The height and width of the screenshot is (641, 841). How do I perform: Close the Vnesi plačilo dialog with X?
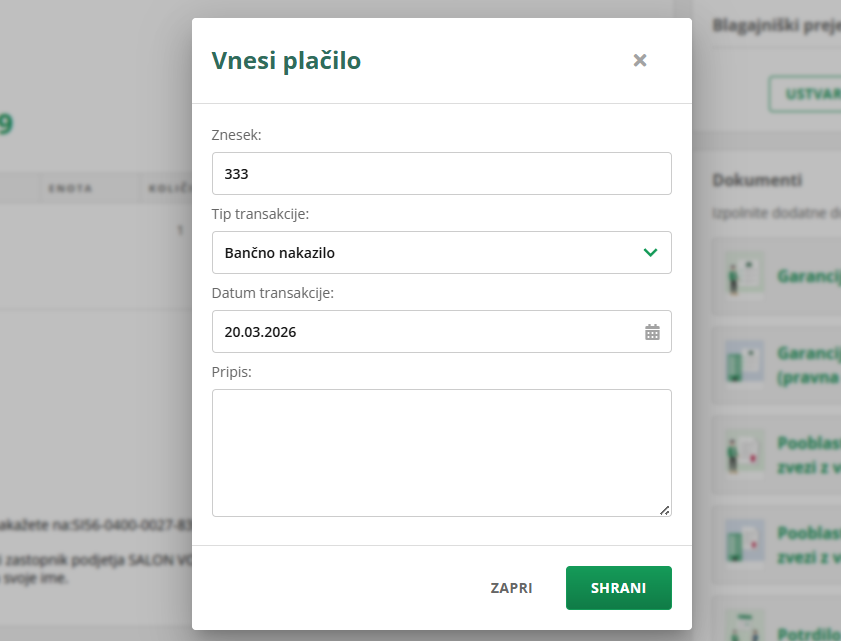[x=640, y=60]
